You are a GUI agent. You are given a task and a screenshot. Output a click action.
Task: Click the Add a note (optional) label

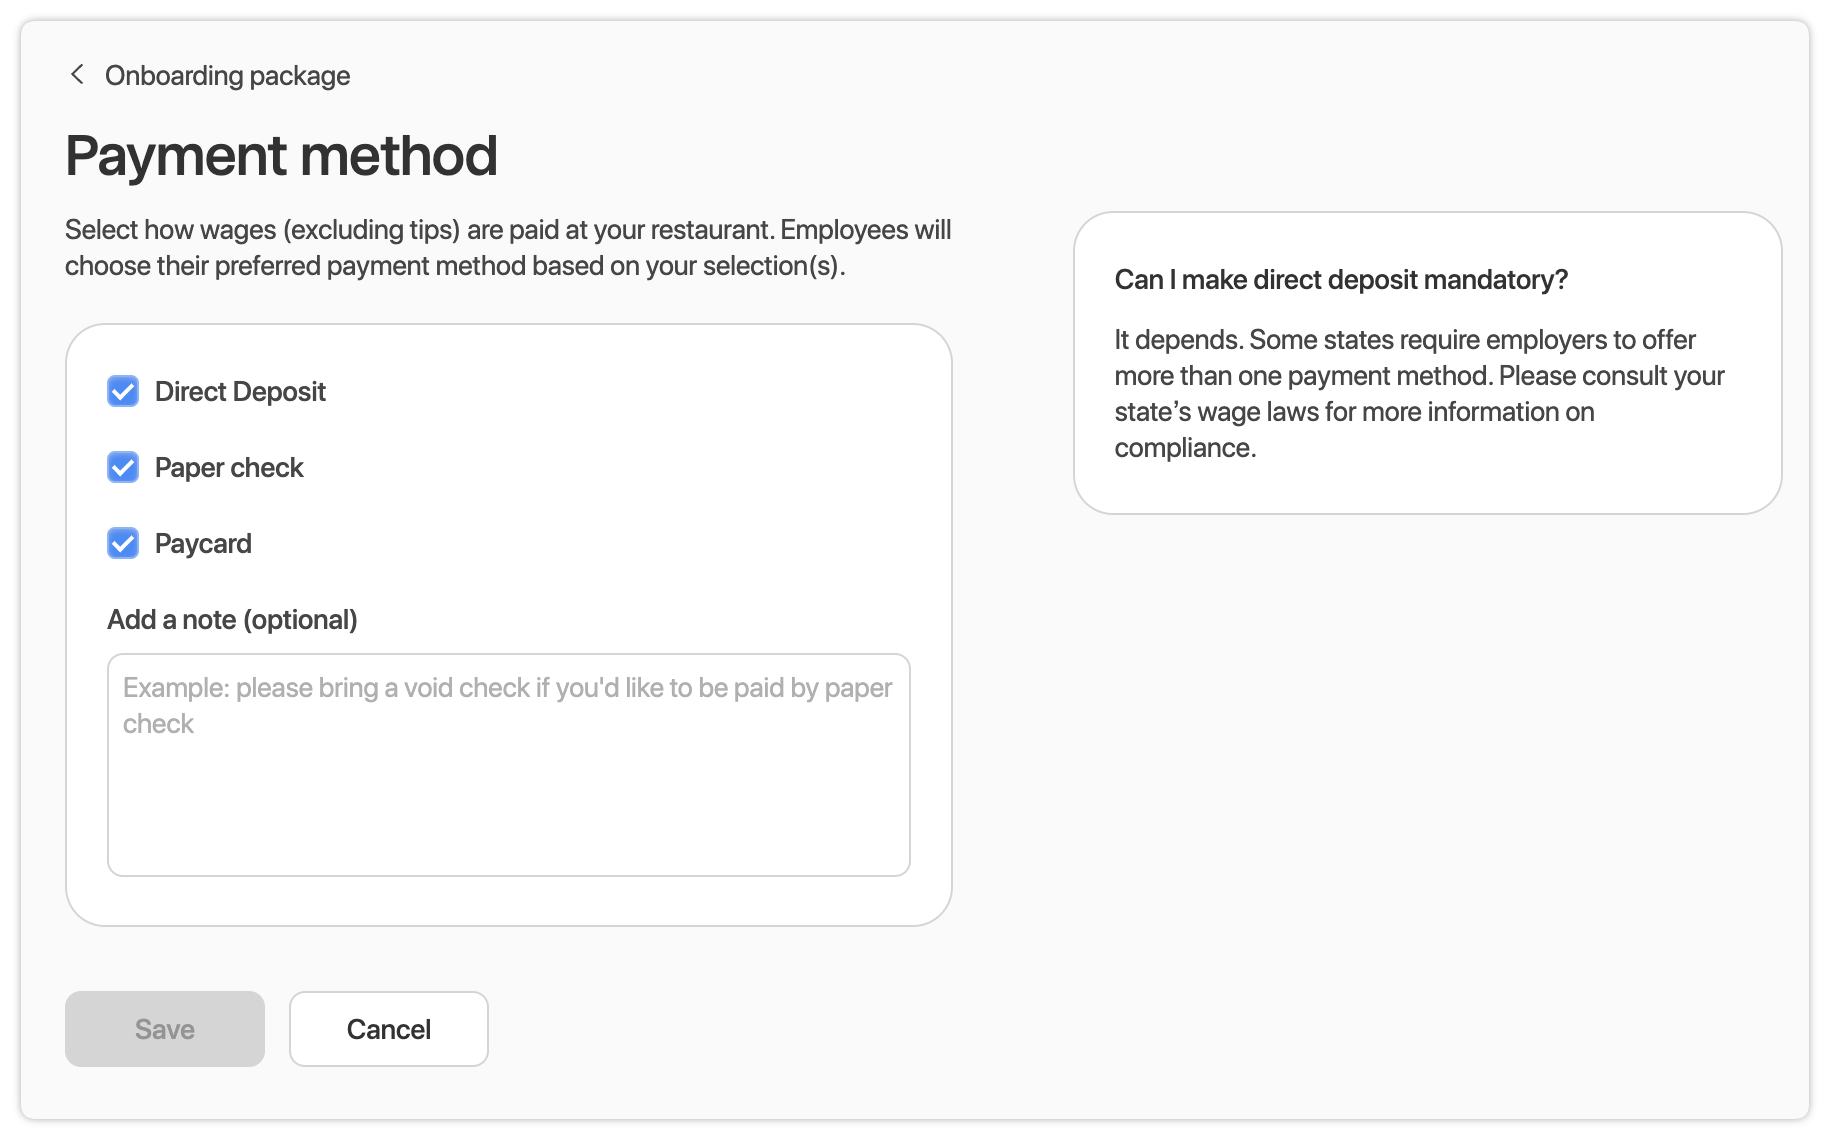(232, 620)
